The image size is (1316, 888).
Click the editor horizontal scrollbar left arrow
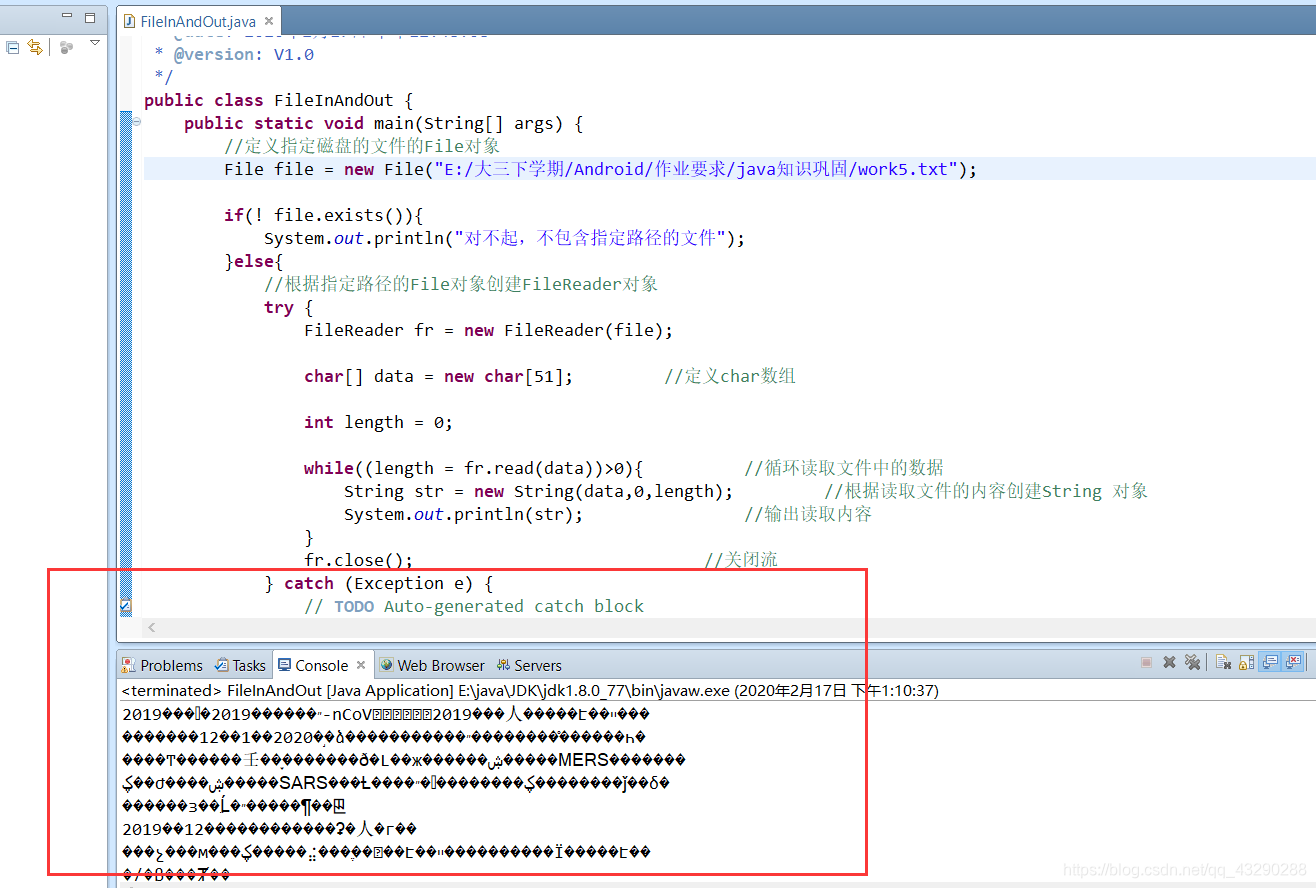(x=152, y=628)
